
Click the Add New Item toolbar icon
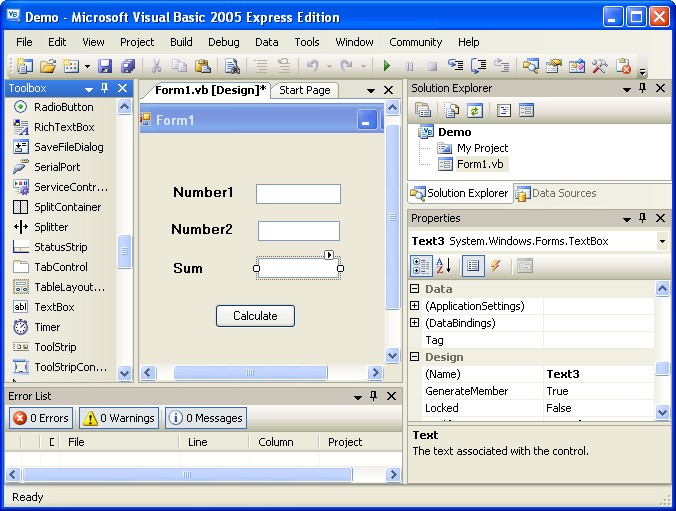point(71,66)
